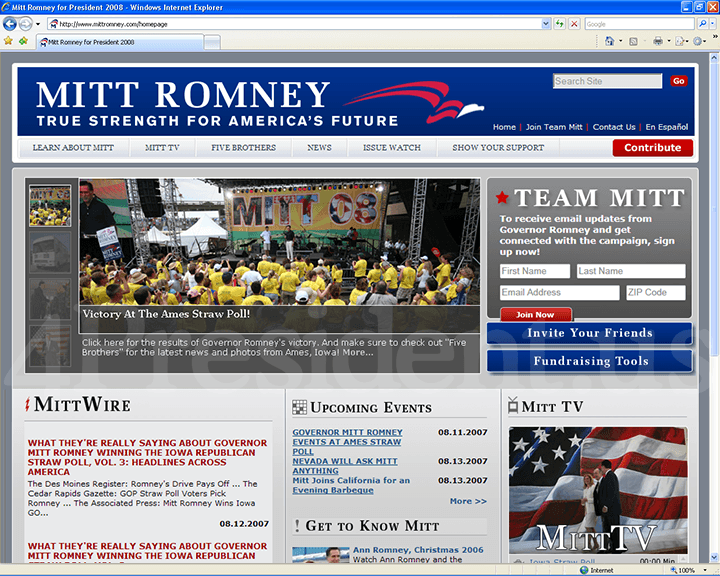The height and width of the screenshot is (576, 720).
Task: Click the Favorites Center star icon
Action: 8,41
